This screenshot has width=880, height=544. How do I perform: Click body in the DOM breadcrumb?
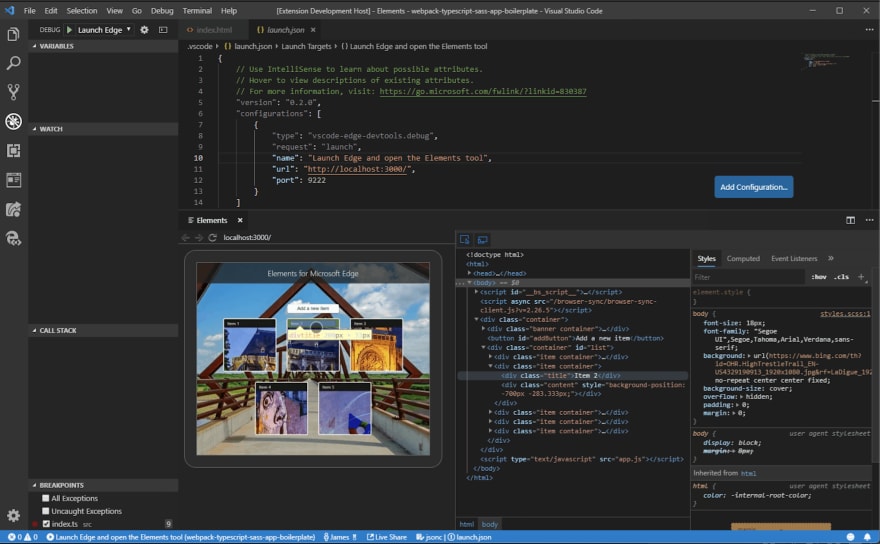(489, 524)
